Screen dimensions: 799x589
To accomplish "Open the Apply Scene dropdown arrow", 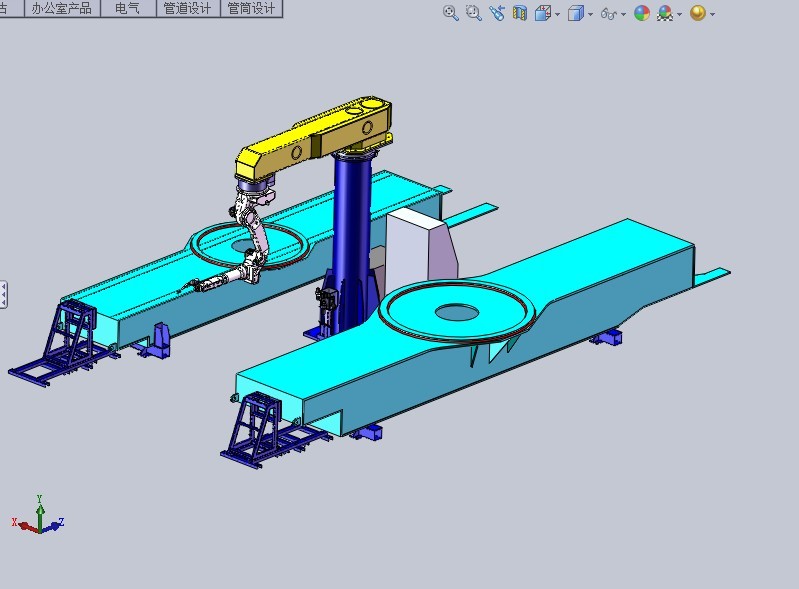I will pyautogui.click(x=680, y=14).
